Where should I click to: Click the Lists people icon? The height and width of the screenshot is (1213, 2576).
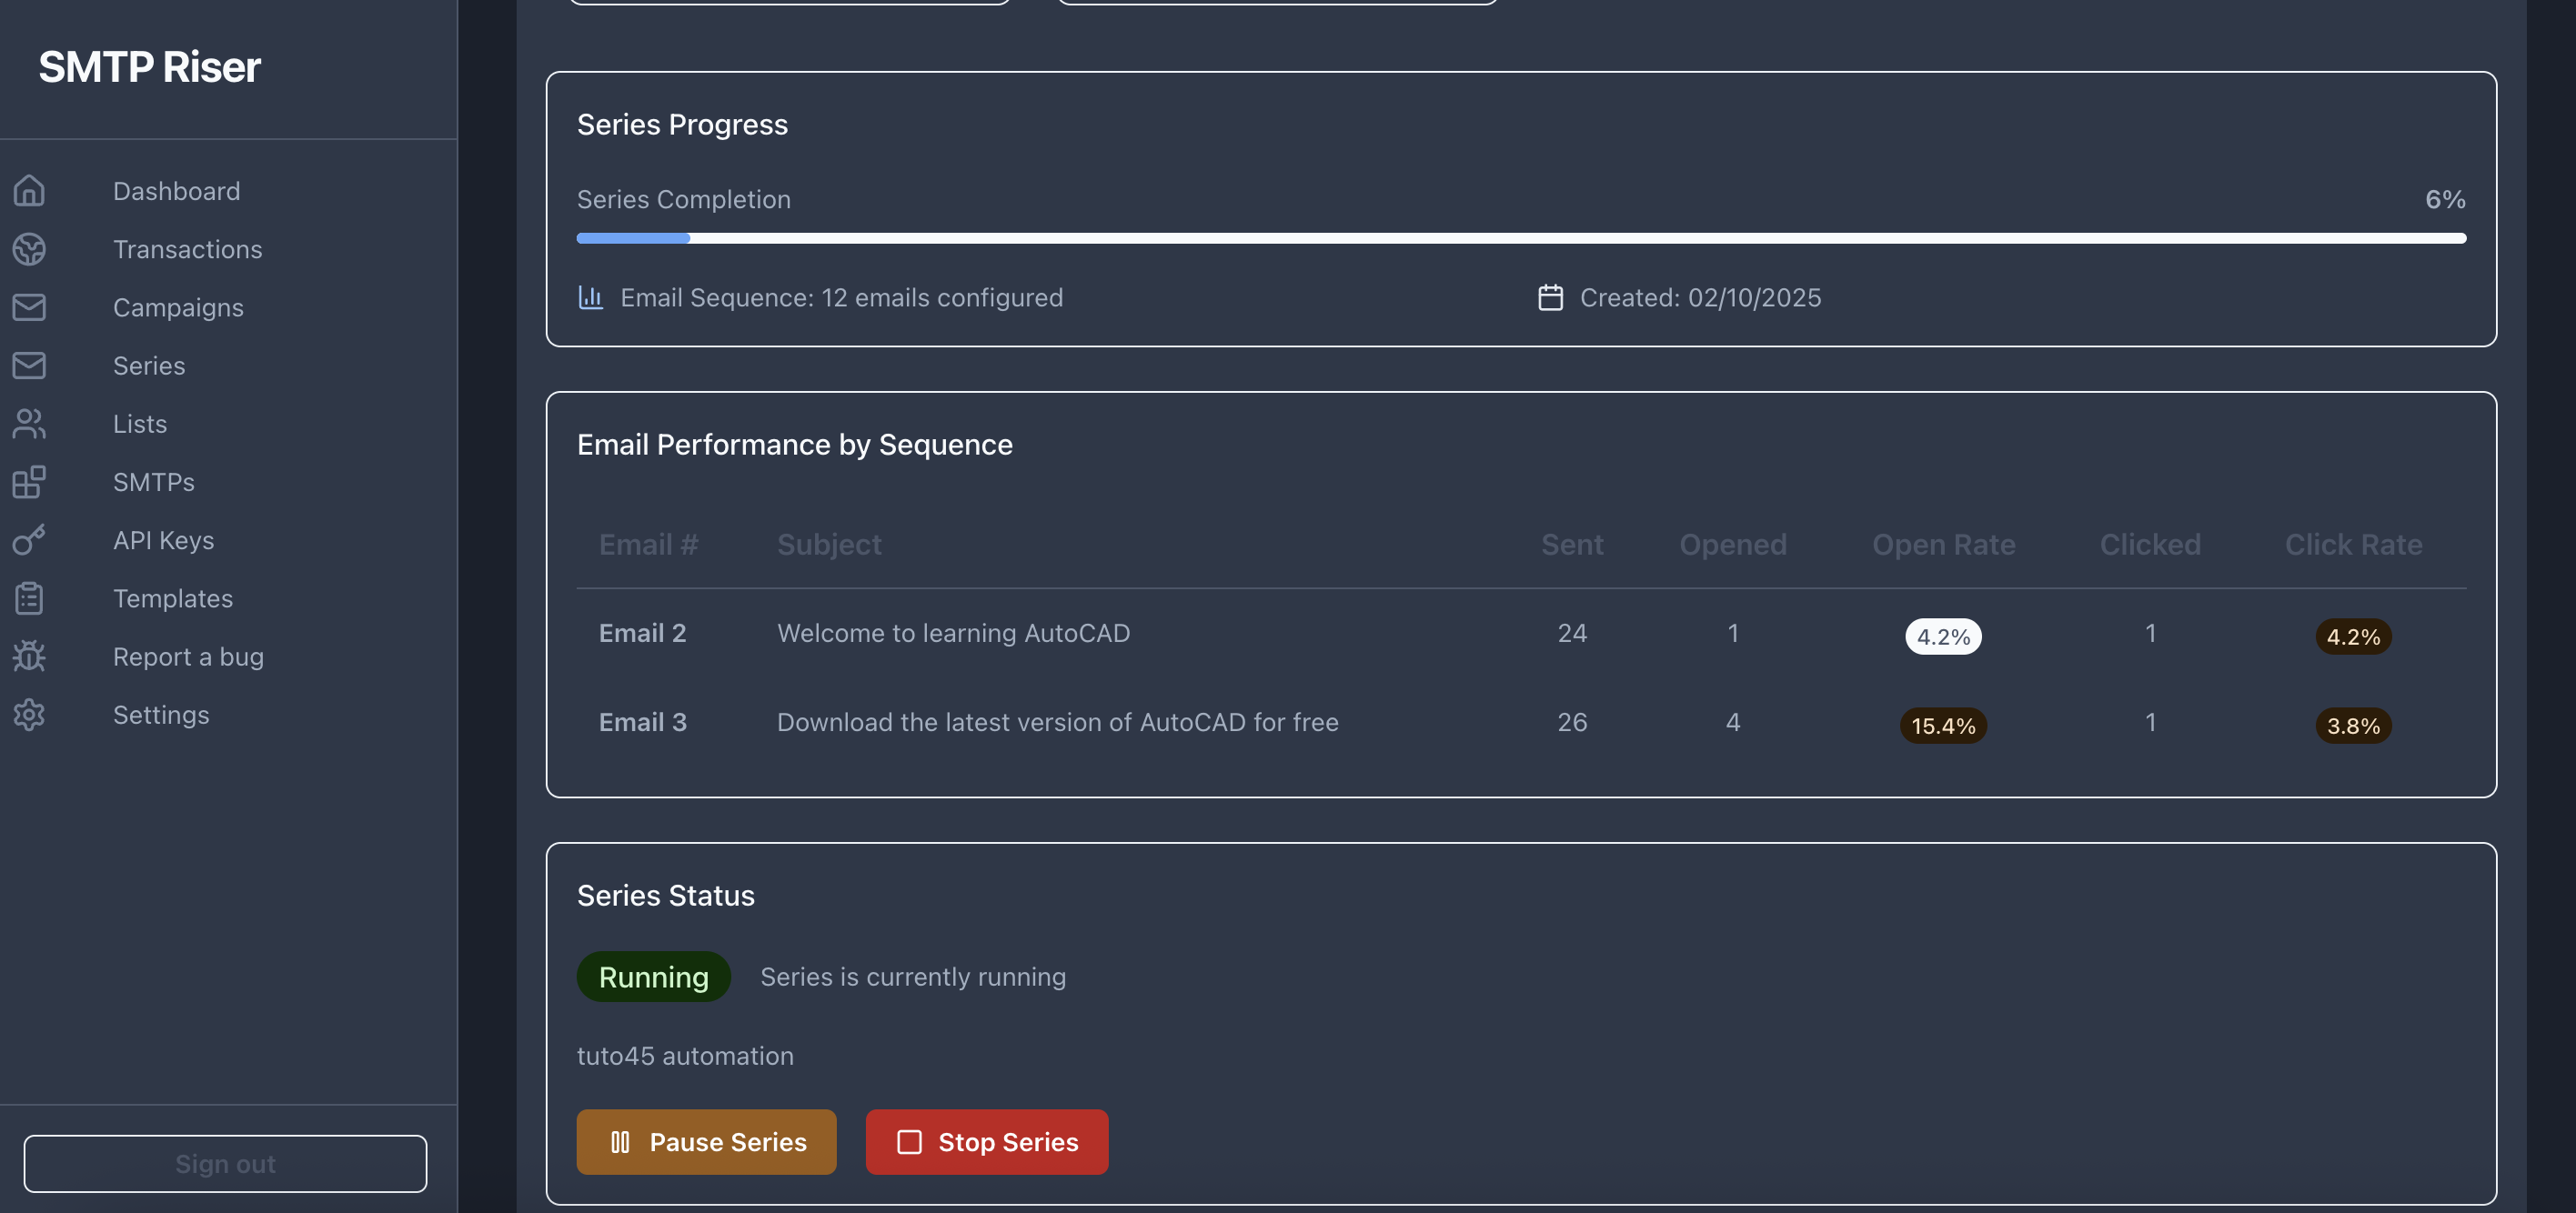pos(29,423)
